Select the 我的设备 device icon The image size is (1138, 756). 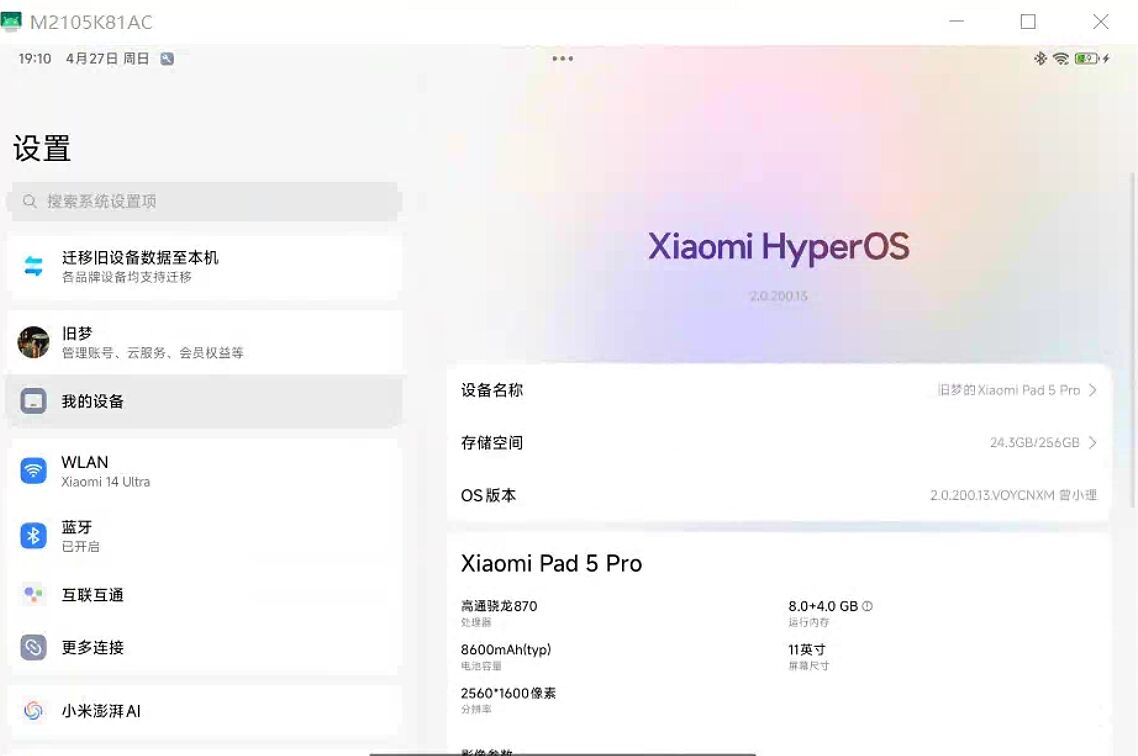pyautogui.click(x=33, y=401)
